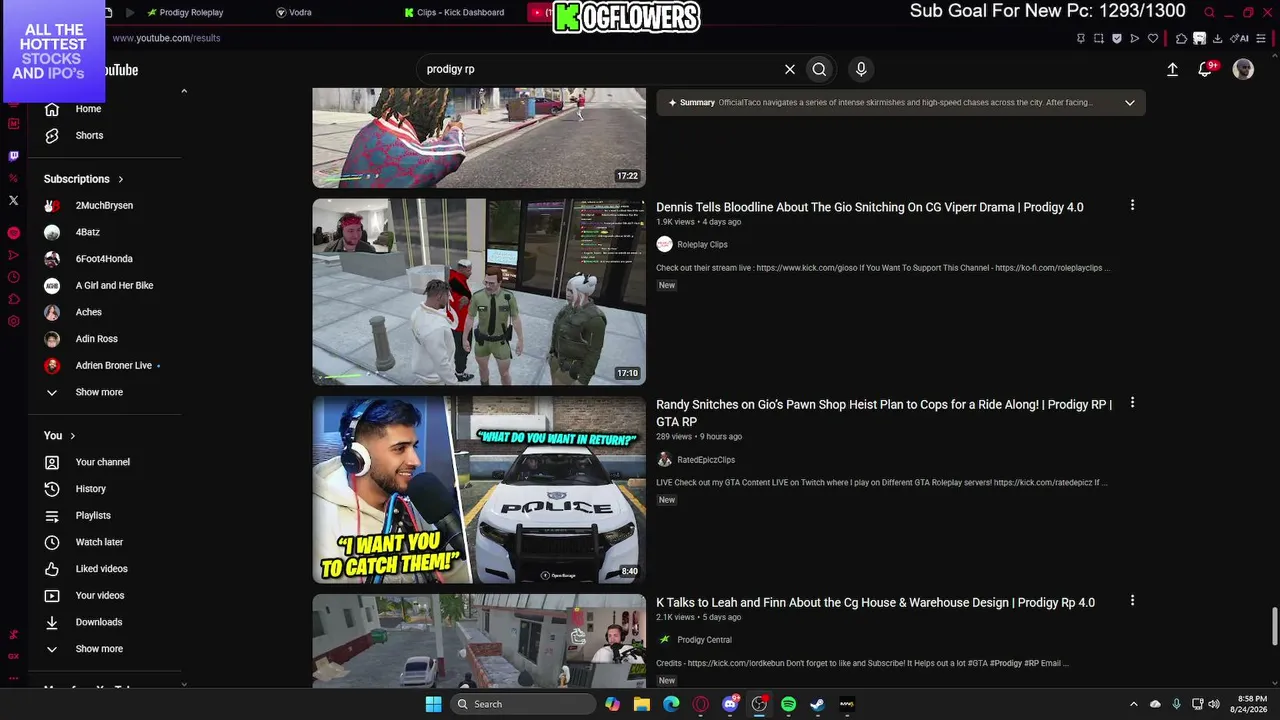
Task: Switch to Clips - Kick Dashboard tab
Action: (x=455, y=13)
